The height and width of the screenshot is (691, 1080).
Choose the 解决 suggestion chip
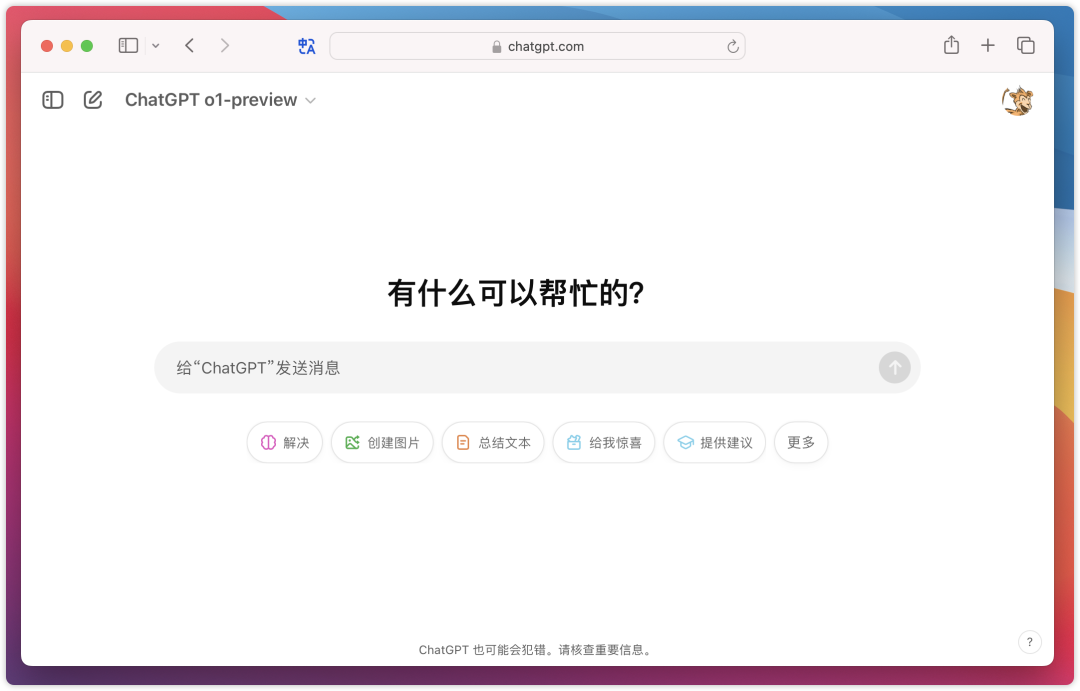click(284, 442)
